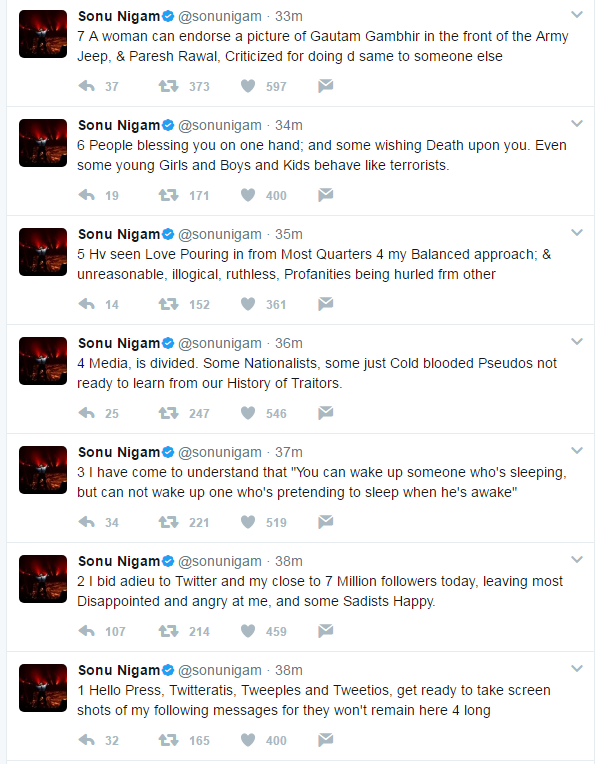595x764 pixels.
Task: Open Sonu Nigam profile name on first tweet
Action: click(x=119, y=17)
